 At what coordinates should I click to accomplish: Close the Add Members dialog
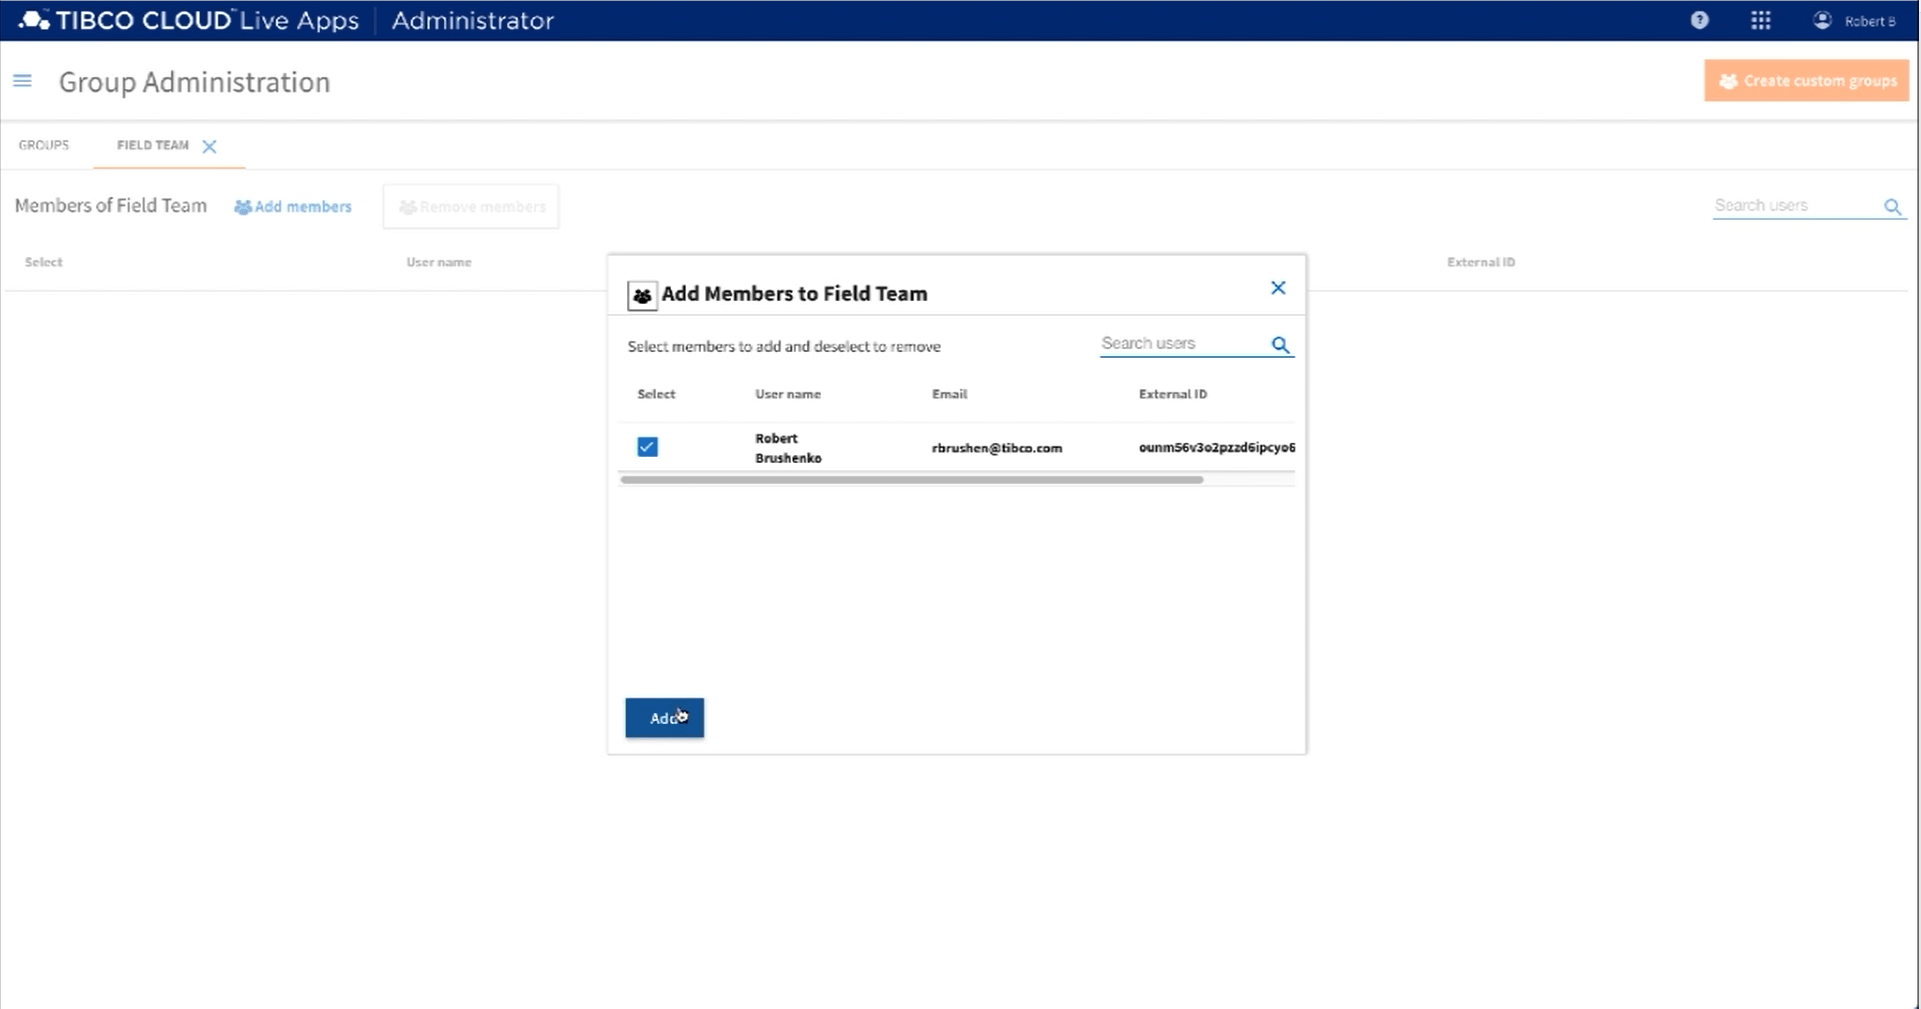(1278, 288)
